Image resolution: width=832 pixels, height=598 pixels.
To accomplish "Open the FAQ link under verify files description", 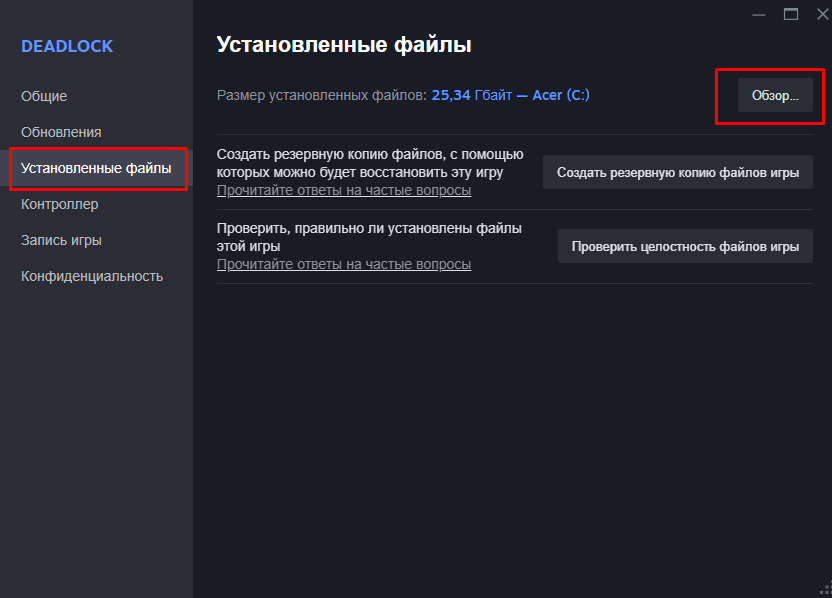I will coord(344,264).
